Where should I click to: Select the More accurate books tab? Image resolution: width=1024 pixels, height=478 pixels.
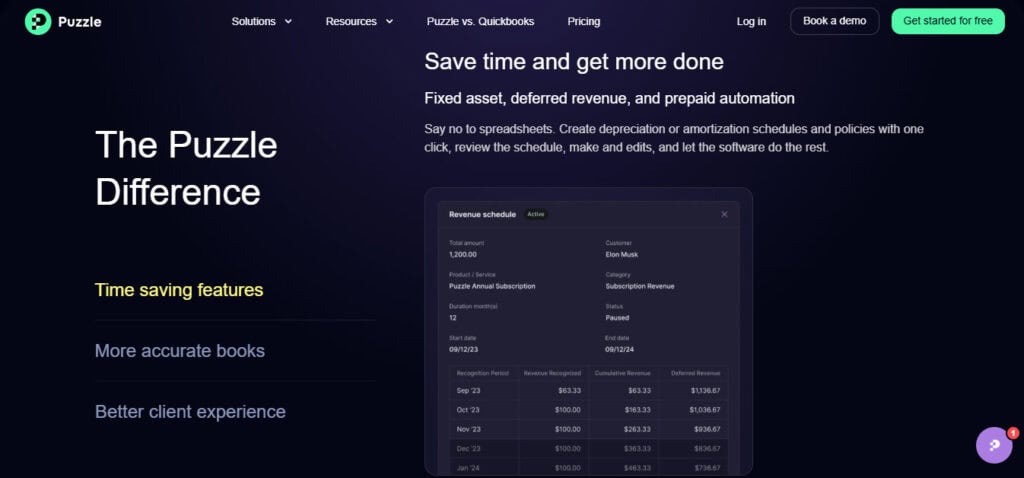pyautogui.click(x=180, y=351)
